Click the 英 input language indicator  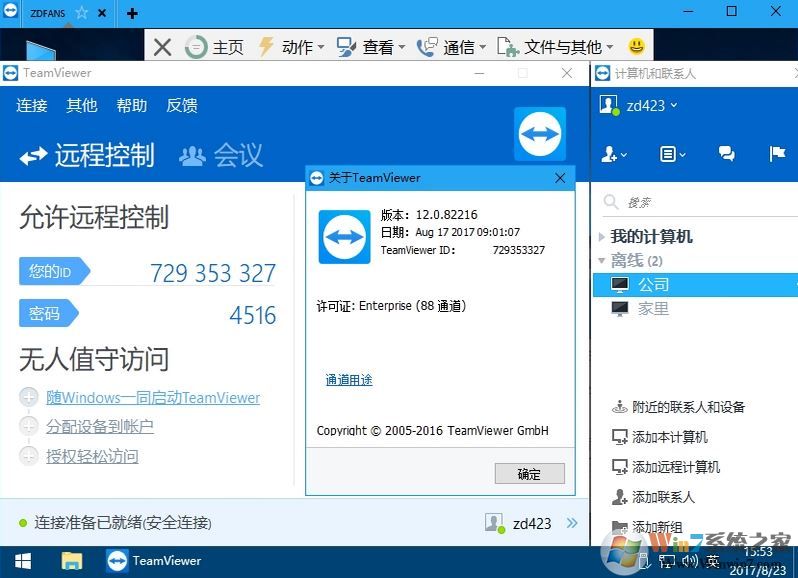pyautogui.click(x=712, y=561)
